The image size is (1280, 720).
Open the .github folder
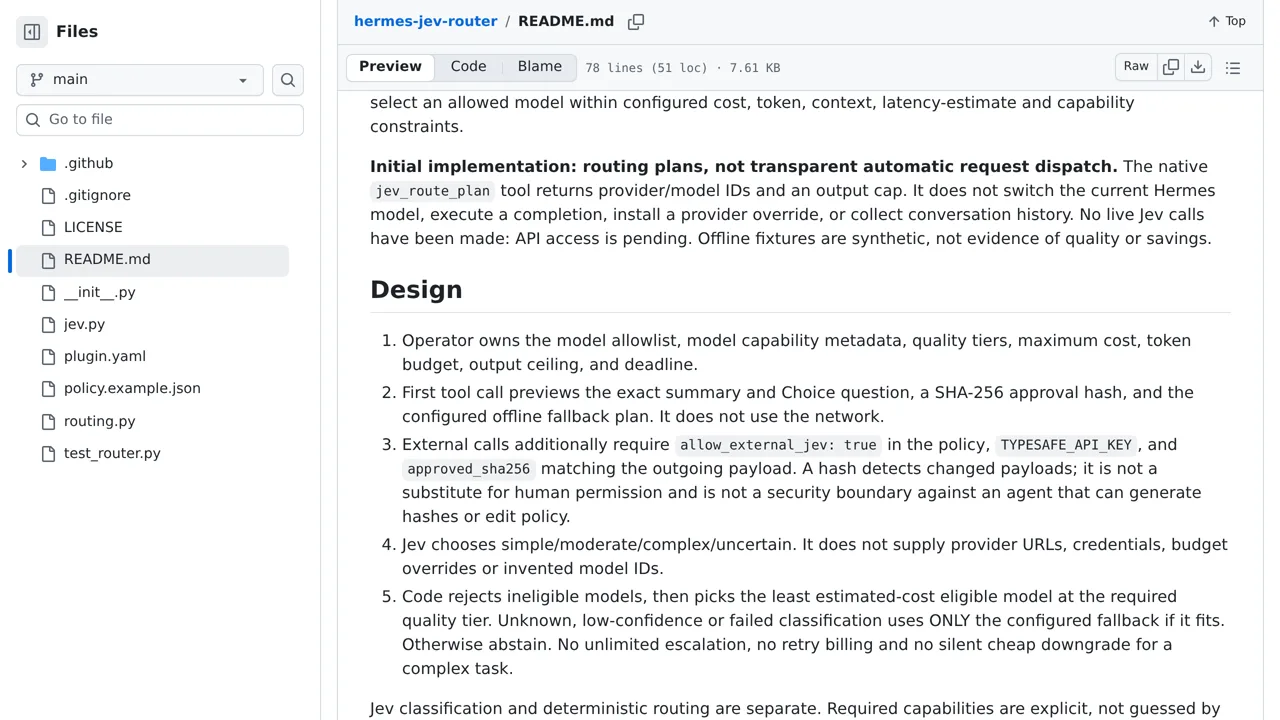pyautogui.click(x=89, y=163)
